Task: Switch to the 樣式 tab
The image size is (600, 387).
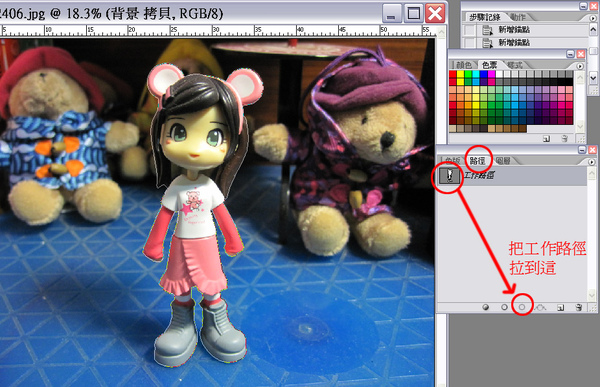Action: click(x=515, y=65)
